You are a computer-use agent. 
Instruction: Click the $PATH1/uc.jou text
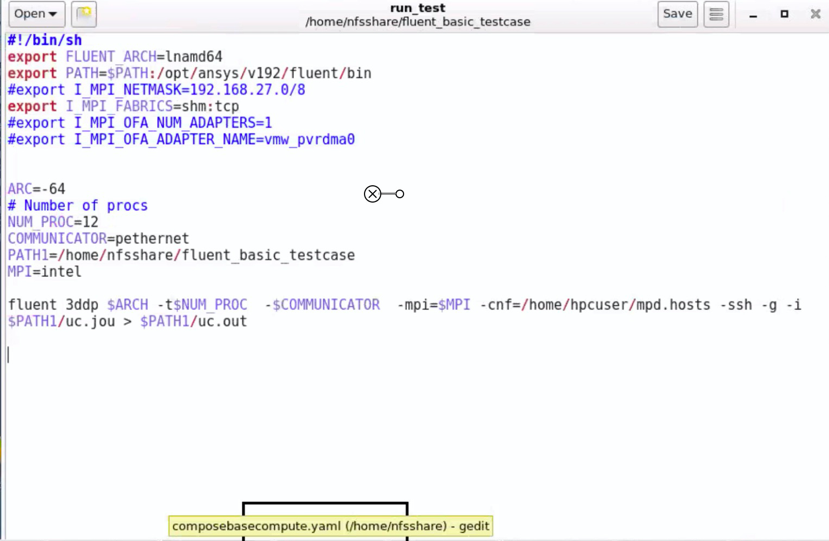click(x=61, y=321)
